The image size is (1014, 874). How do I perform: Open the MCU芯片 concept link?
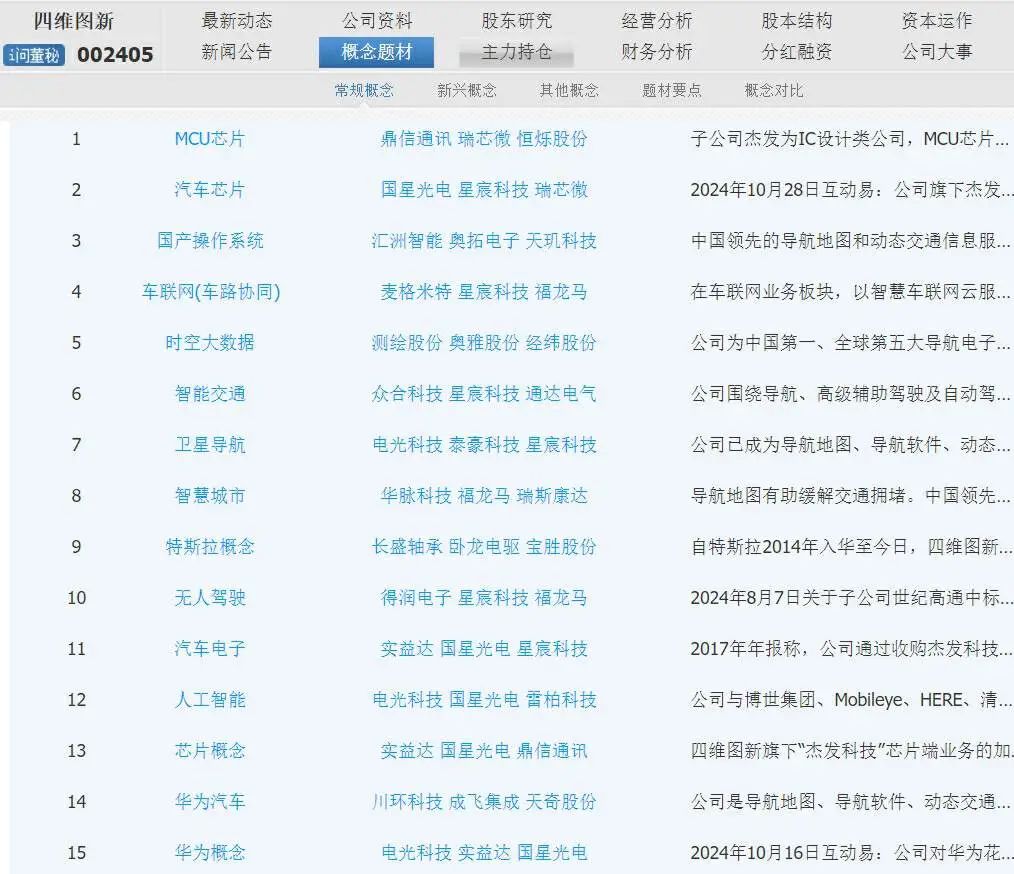click(210, 139)
